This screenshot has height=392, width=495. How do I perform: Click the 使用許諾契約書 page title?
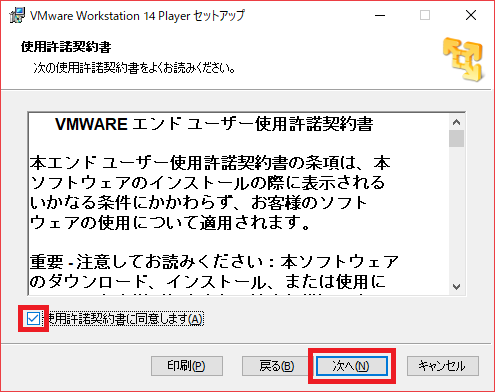[x=66, y=47]
